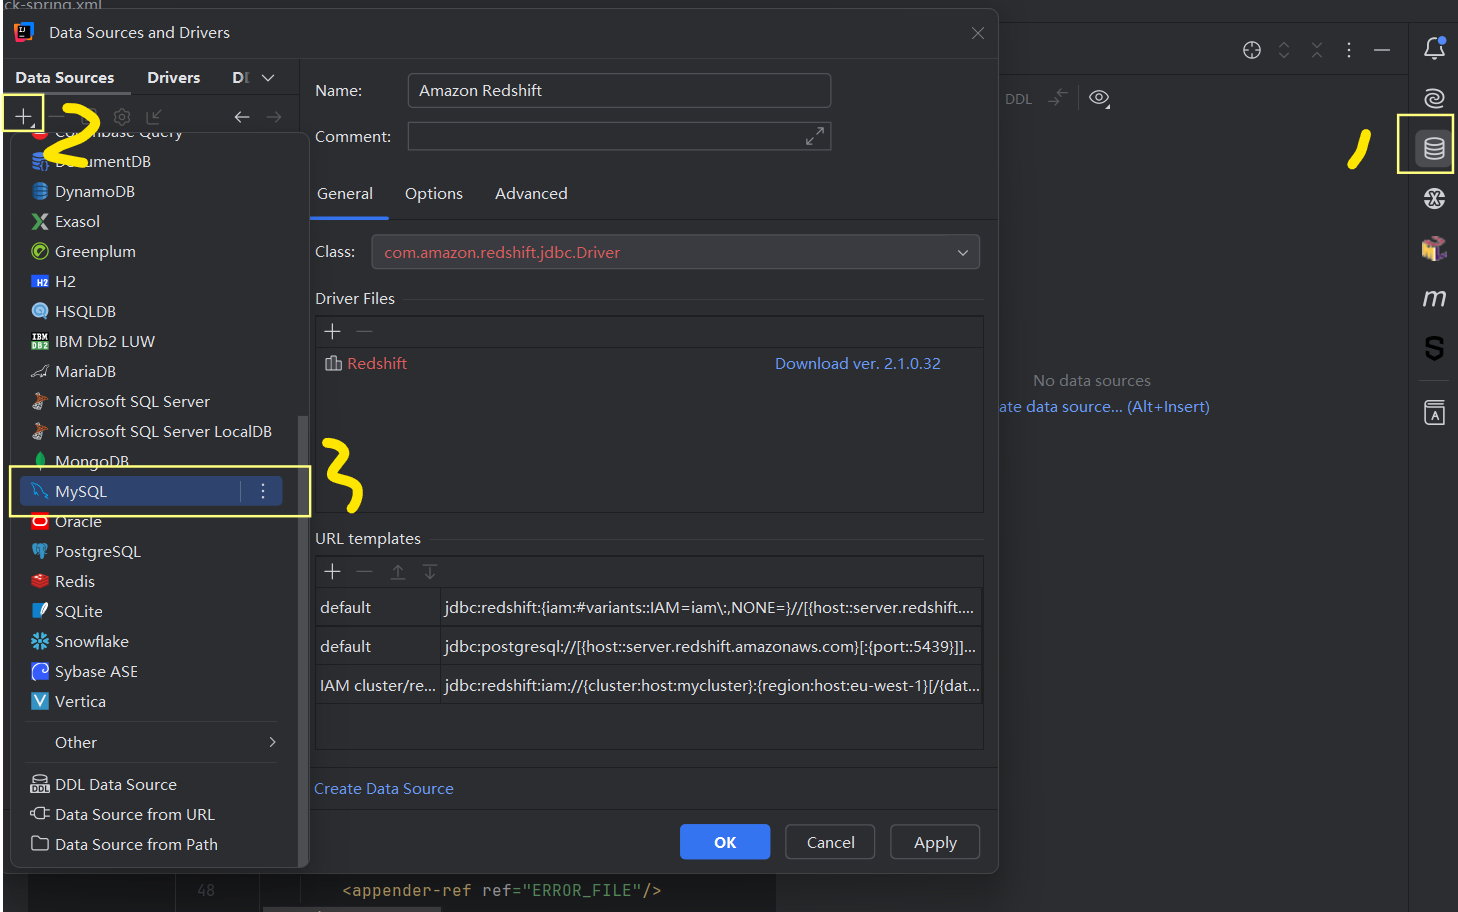This screenshot has height=912, width=1458.
Task: Open the Maven tool window icon
Action: [1434, 298]
